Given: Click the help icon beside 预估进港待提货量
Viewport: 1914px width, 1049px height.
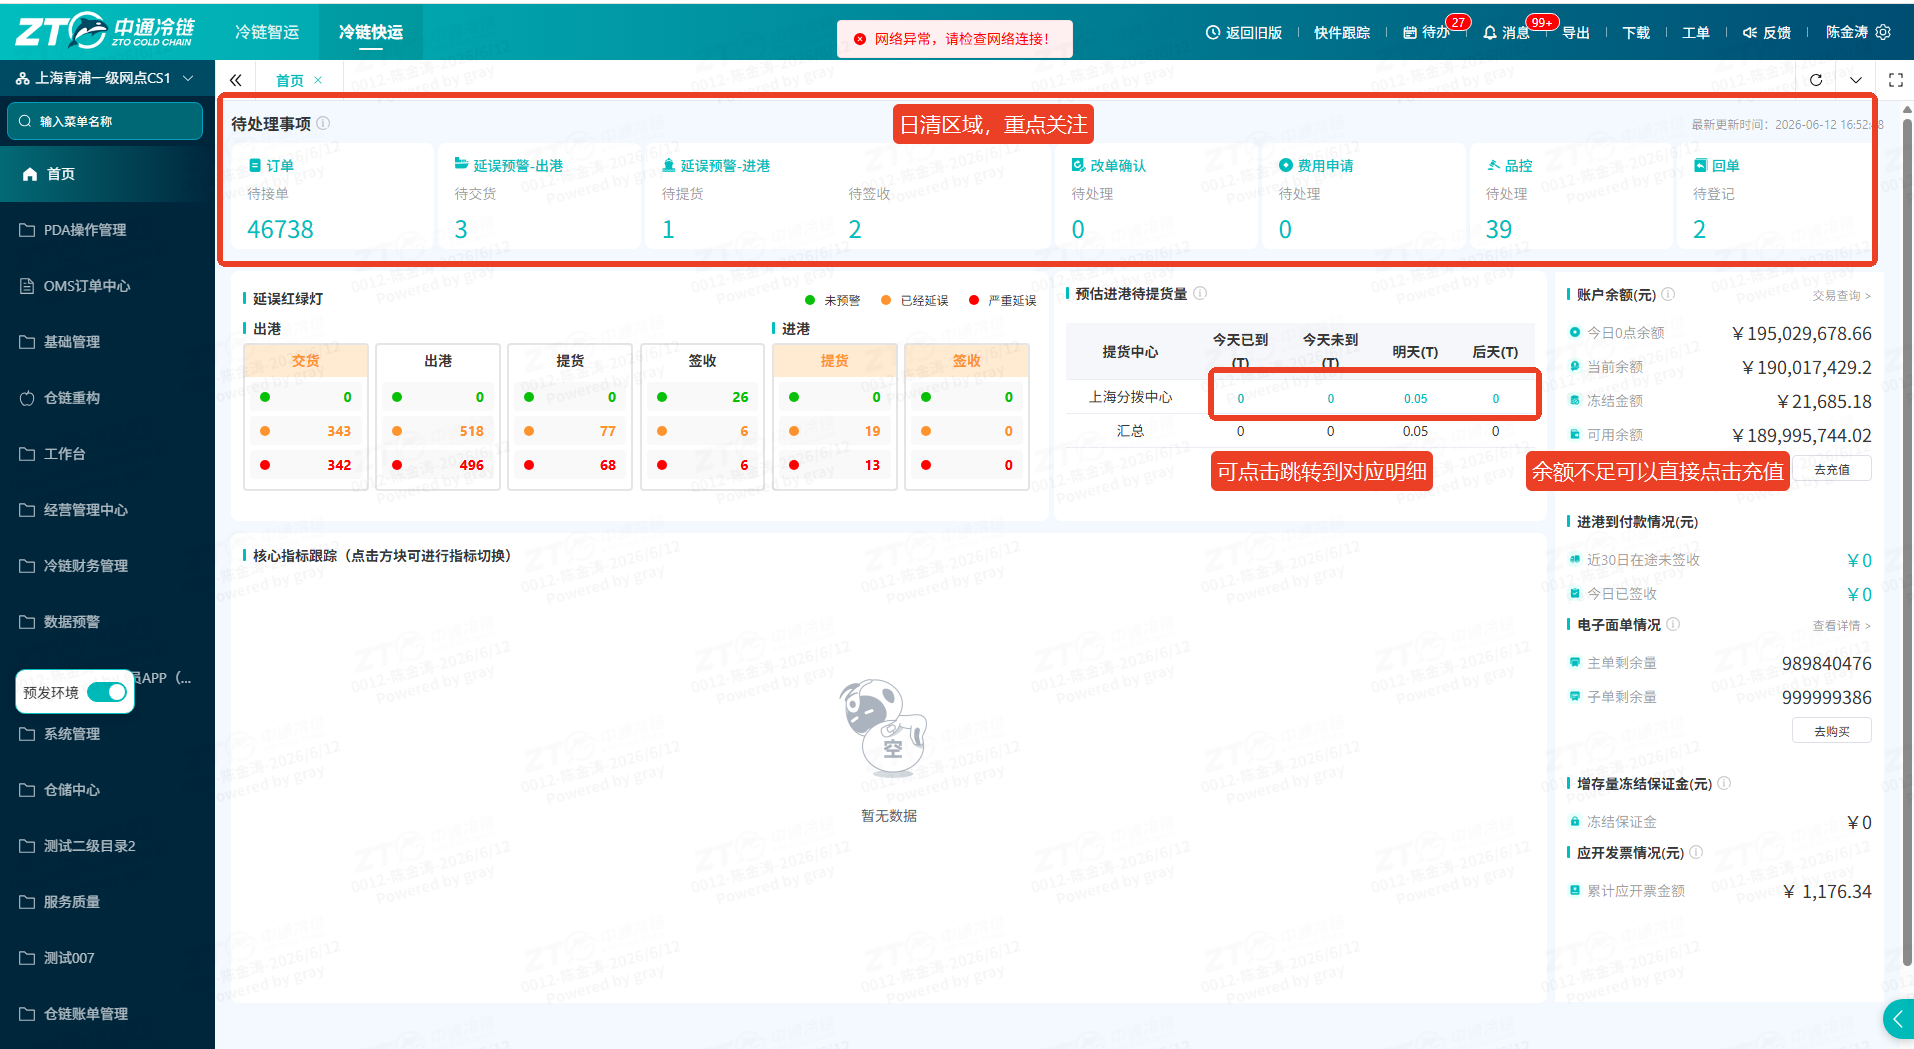Looking at the screenshot, I should [1200, 293].
